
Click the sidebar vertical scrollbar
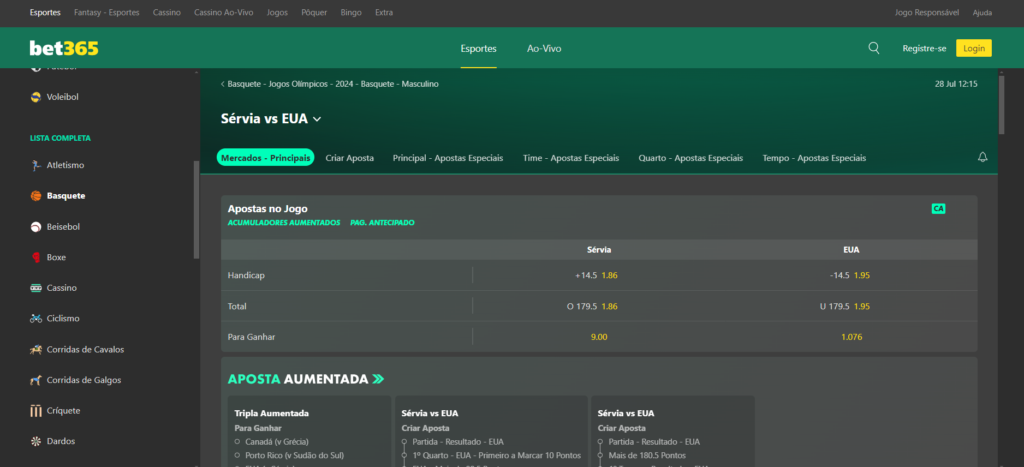197,209
